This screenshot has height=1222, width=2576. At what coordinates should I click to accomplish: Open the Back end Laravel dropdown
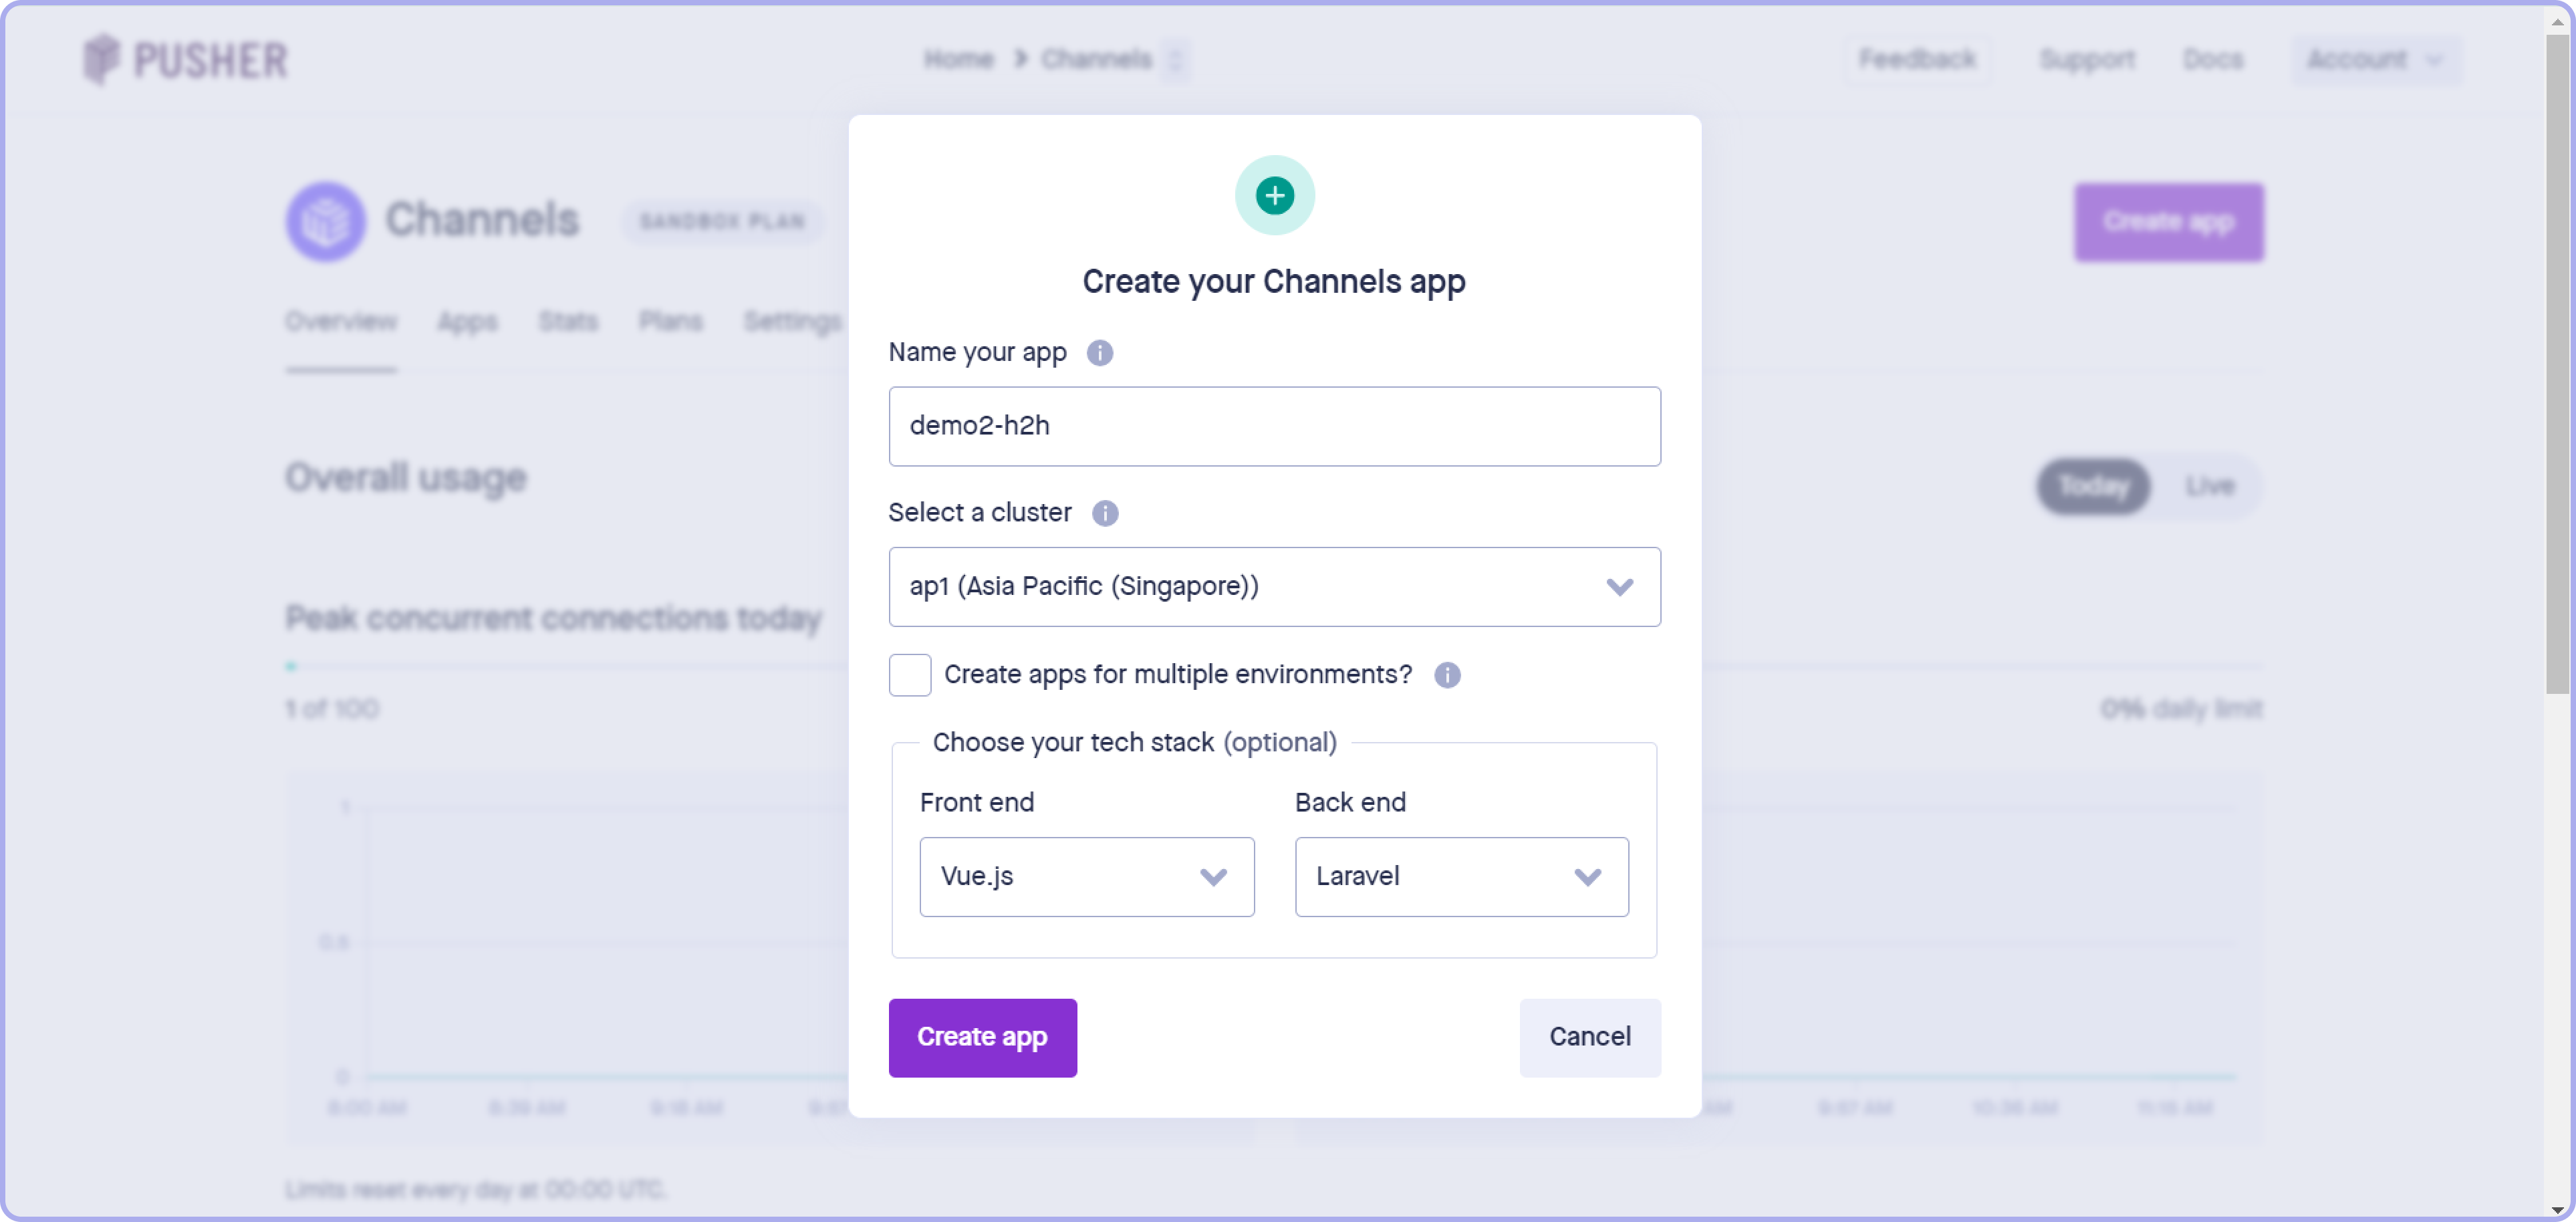click(1461, 877)
